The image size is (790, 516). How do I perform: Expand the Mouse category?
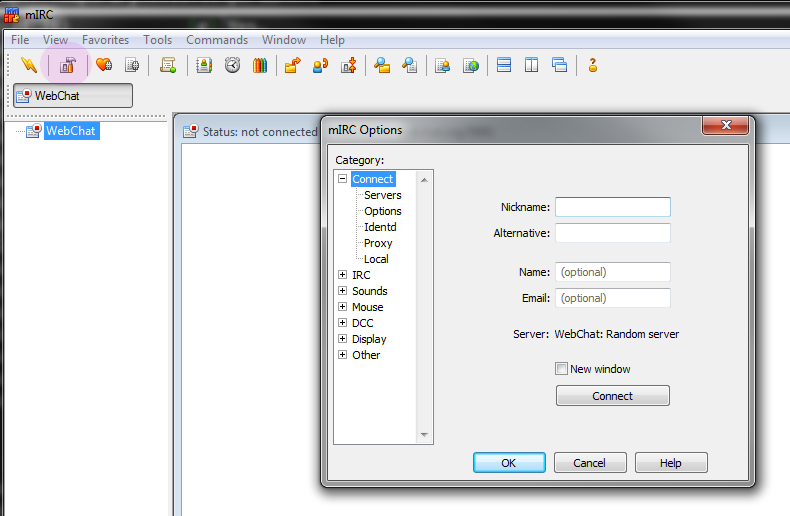click(x=343, y=307)
